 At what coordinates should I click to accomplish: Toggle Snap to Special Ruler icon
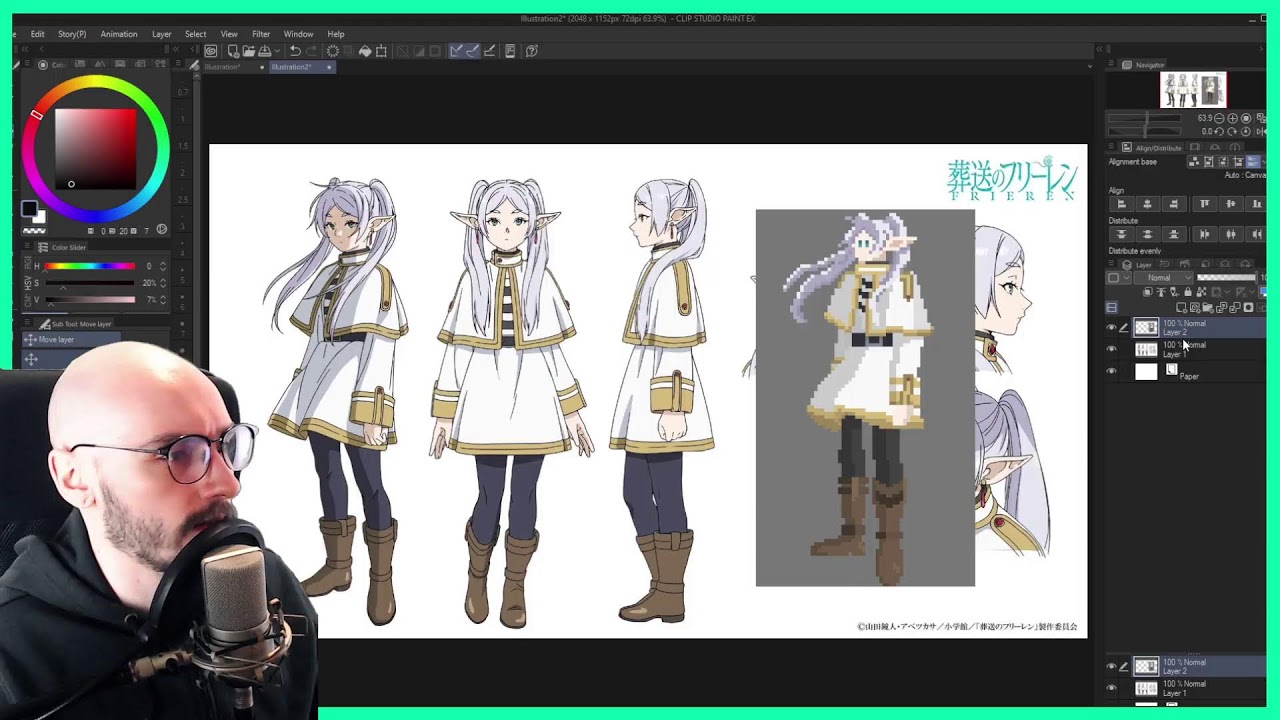pos(473,51)
